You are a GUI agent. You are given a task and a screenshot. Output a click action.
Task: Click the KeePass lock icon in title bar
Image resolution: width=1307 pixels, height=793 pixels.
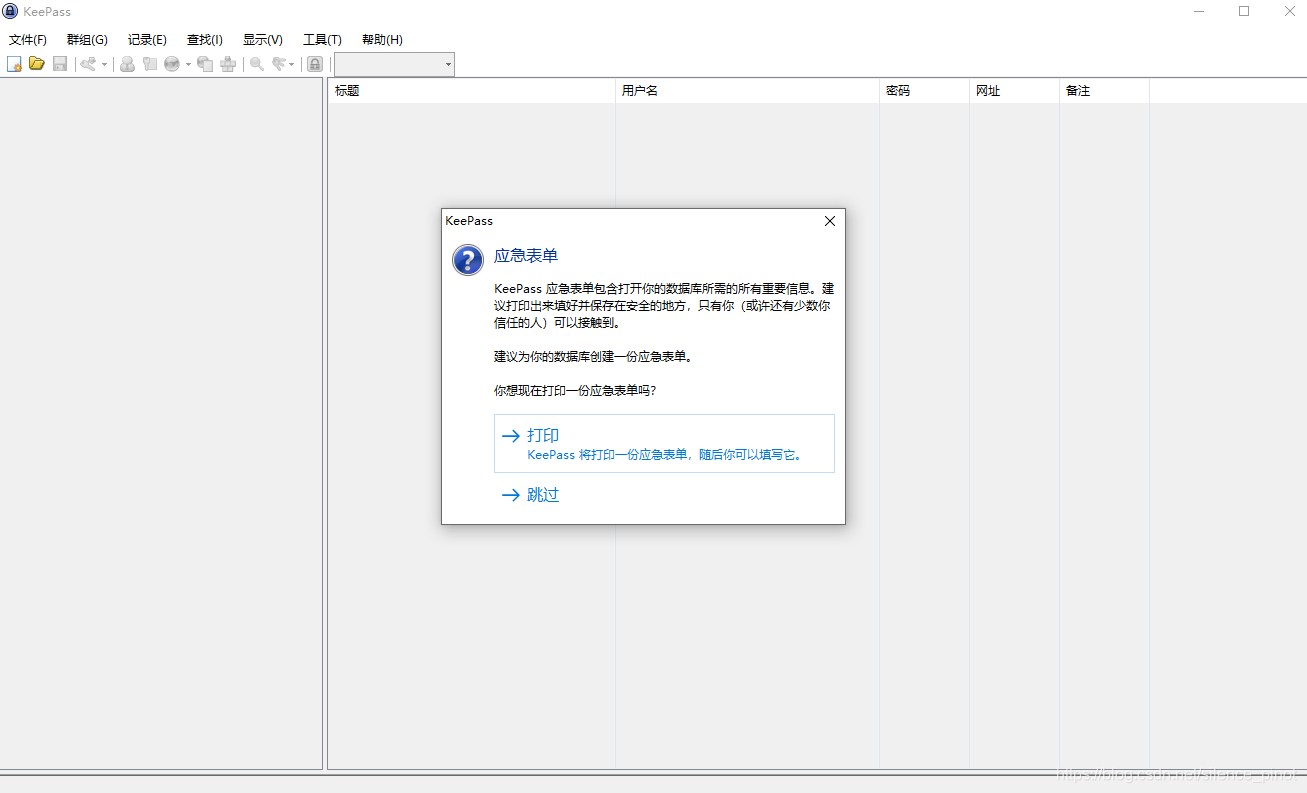point(11,11)
